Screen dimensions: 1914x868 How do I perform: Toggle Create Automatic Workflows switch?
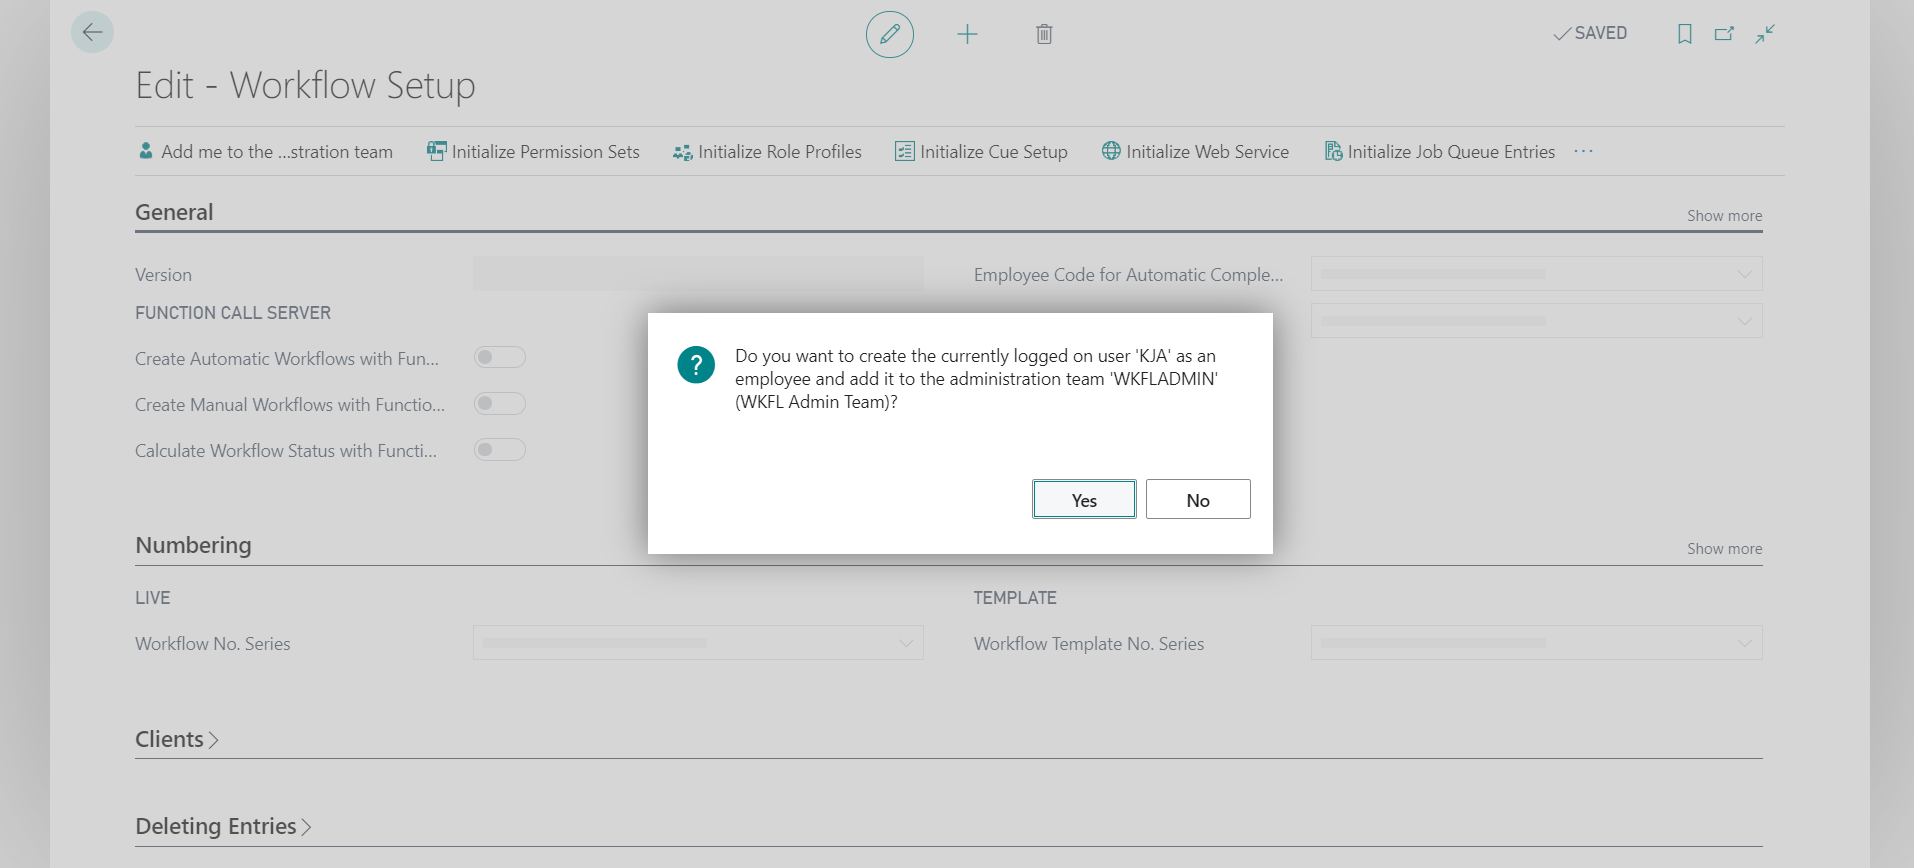[499, 358]
